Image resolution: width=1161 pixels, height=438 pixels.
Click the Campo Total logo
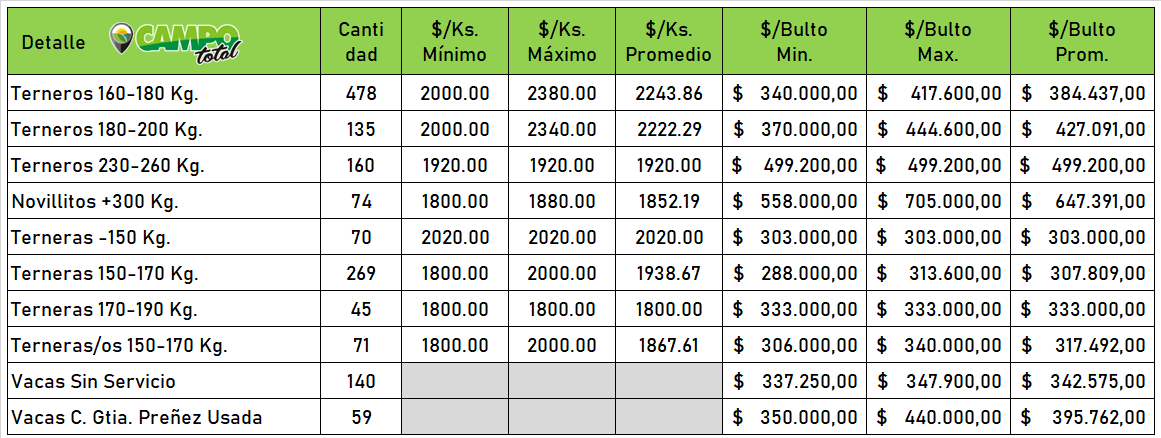pos(176,41)
